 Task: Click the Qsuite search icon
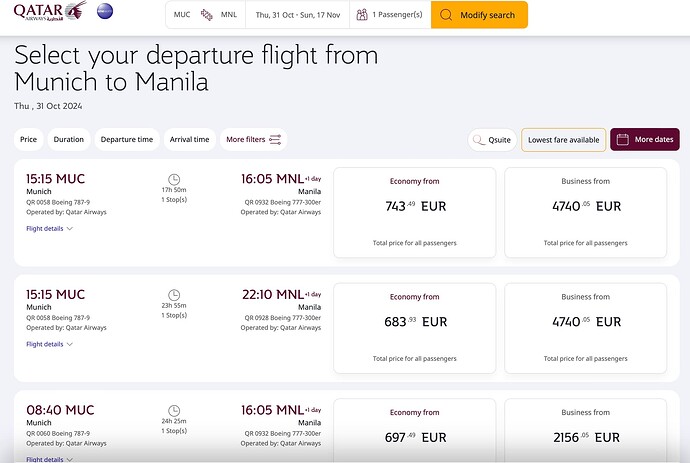pos(478,140)
